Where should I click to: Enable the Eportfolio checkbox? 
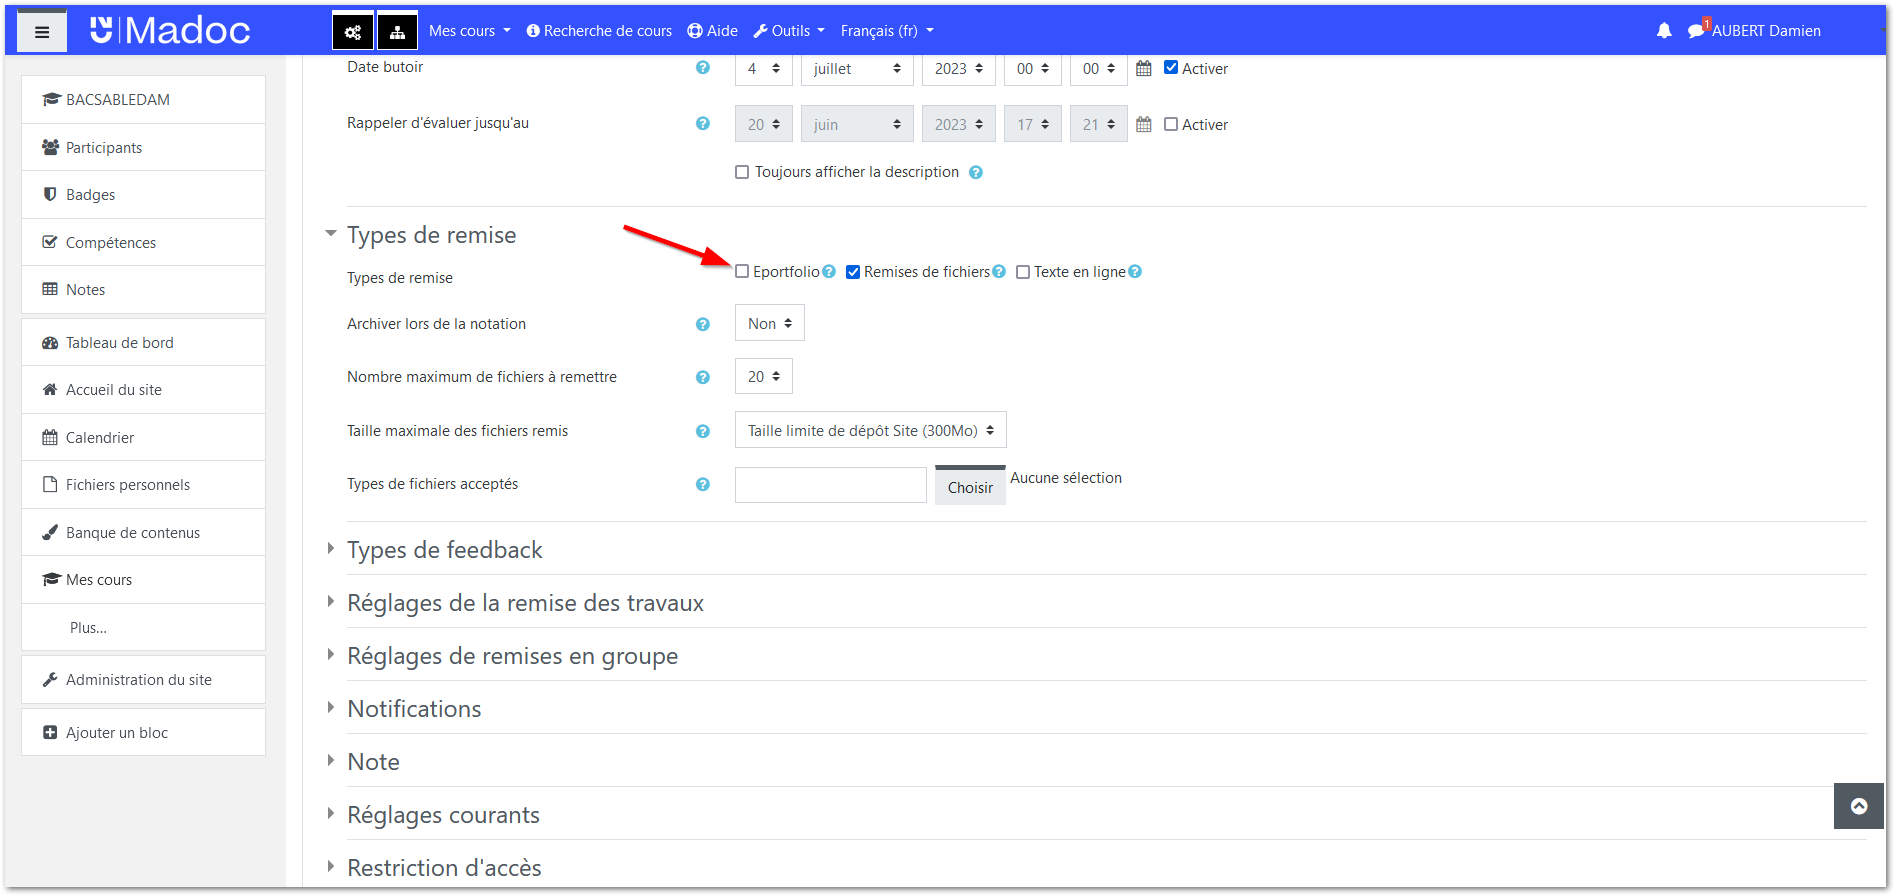(x=742, y=272)
